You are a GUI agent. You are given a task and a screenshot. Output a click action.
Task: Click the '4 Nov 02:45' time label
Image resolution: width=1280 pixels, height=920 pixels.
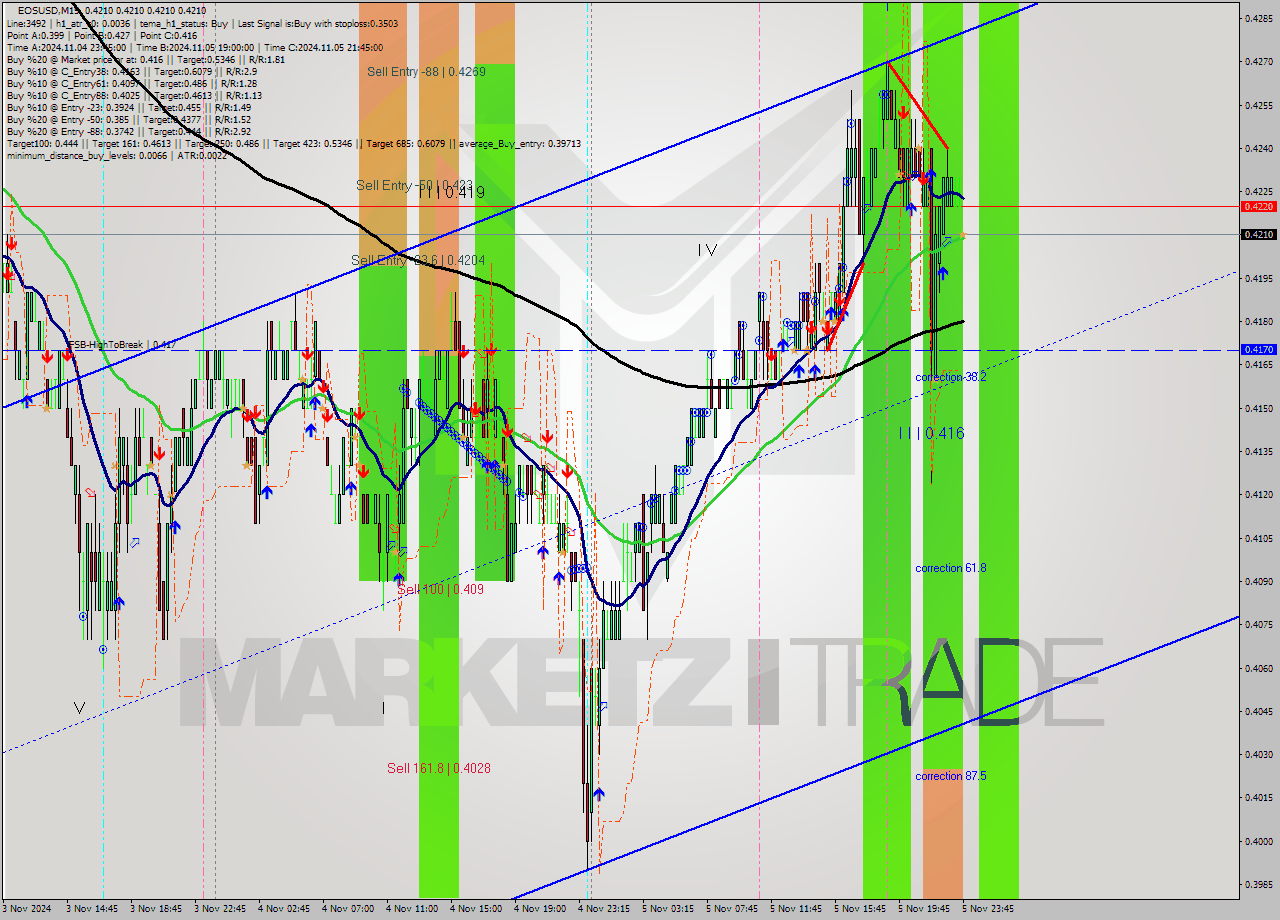[x=284, y=909]
